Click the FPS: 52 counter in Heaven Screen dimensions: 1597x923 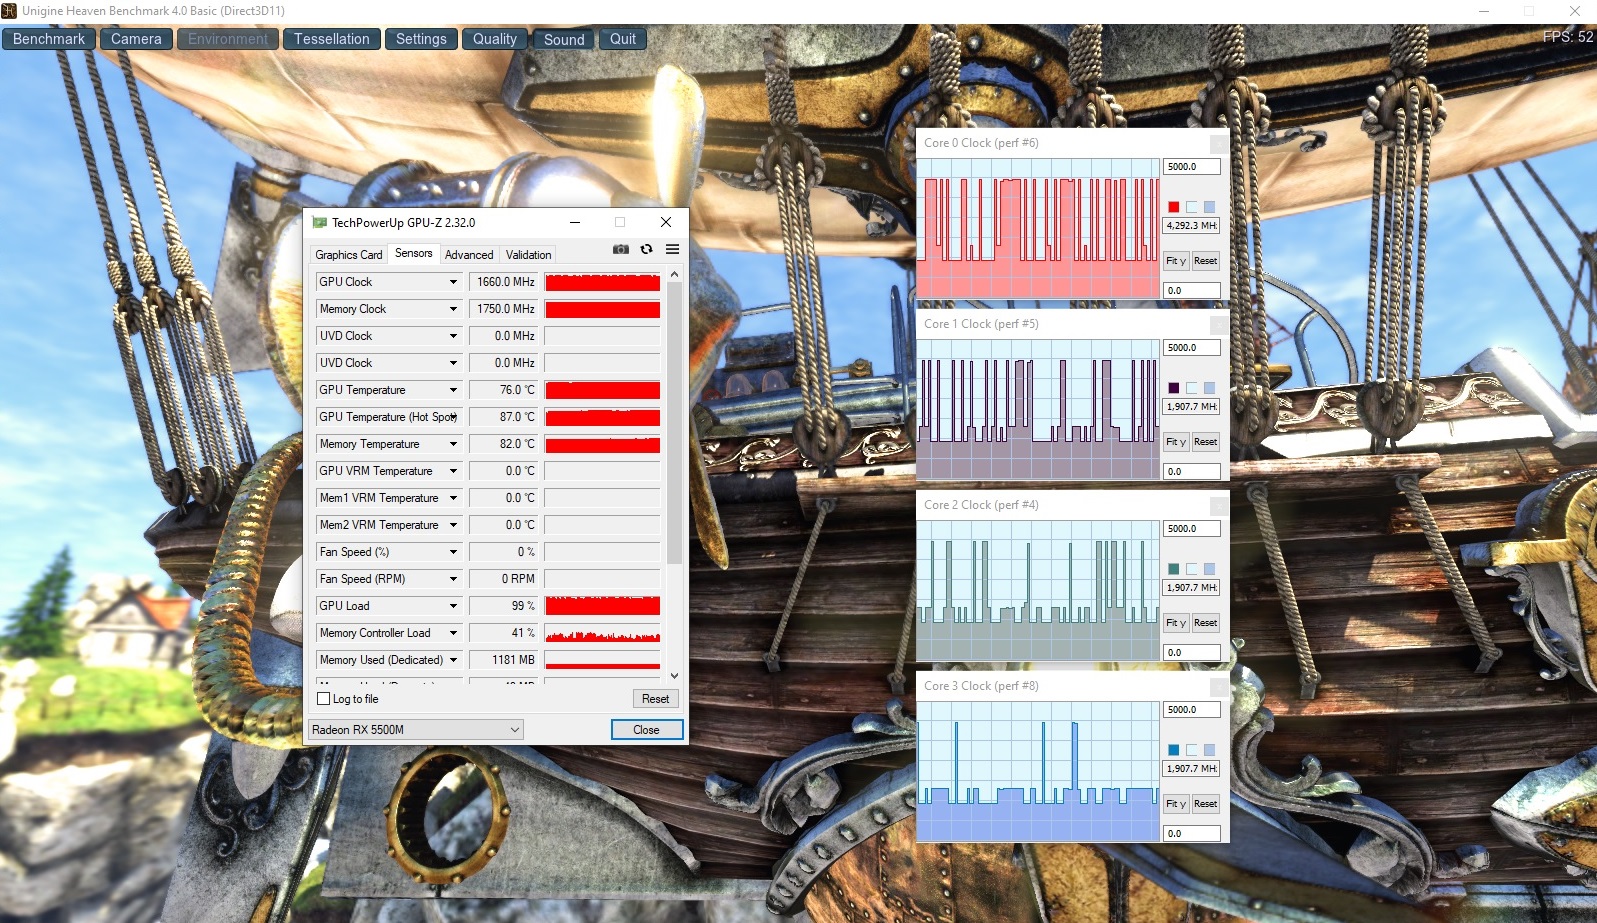pyautogui.click(x=1568, y=37)
